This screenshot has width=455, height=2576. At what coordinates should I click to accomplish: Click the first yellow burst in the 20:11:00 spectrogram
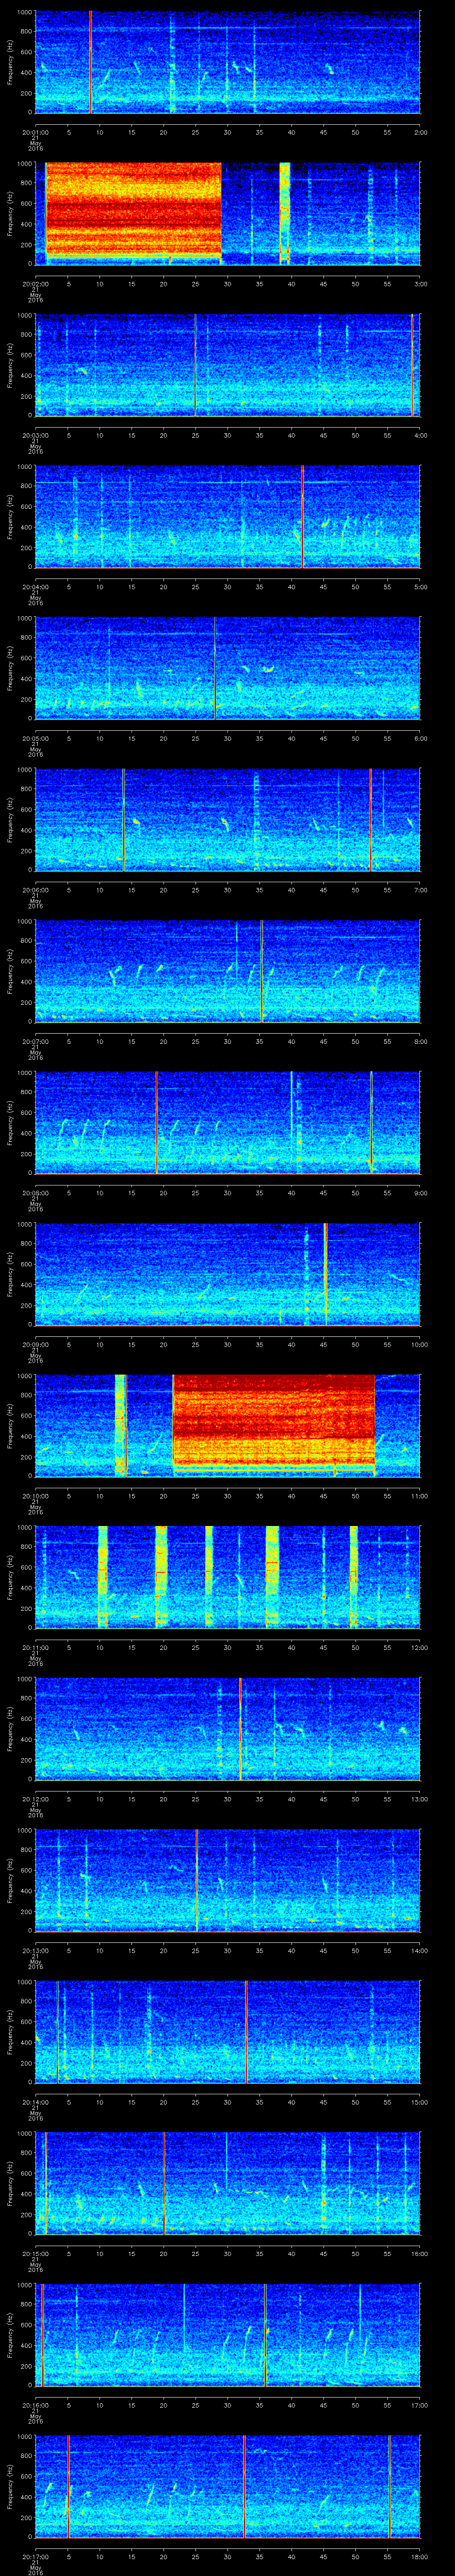coord(102,1577)
